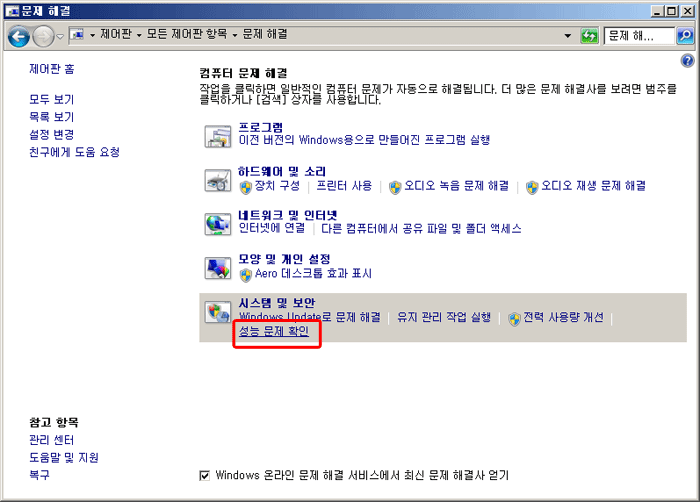Open 관리 센터 link

coord(51,440)
